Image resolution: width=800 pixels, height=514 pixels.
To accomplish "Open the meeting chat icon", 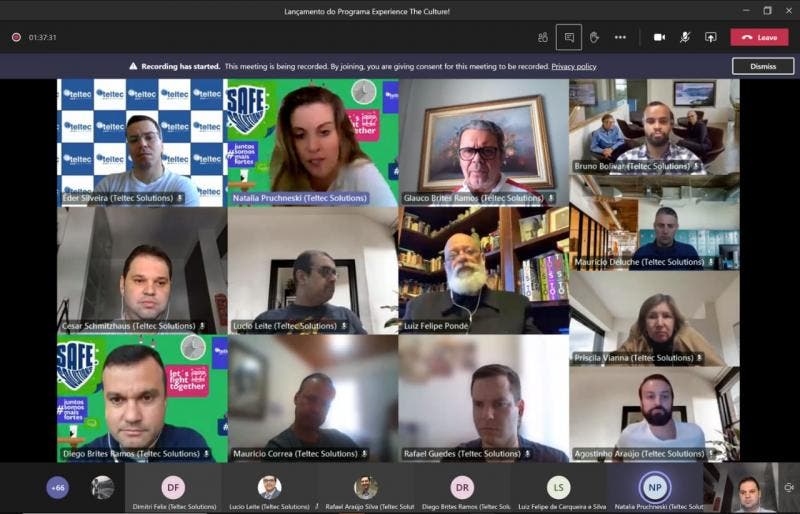I will 569,37.
